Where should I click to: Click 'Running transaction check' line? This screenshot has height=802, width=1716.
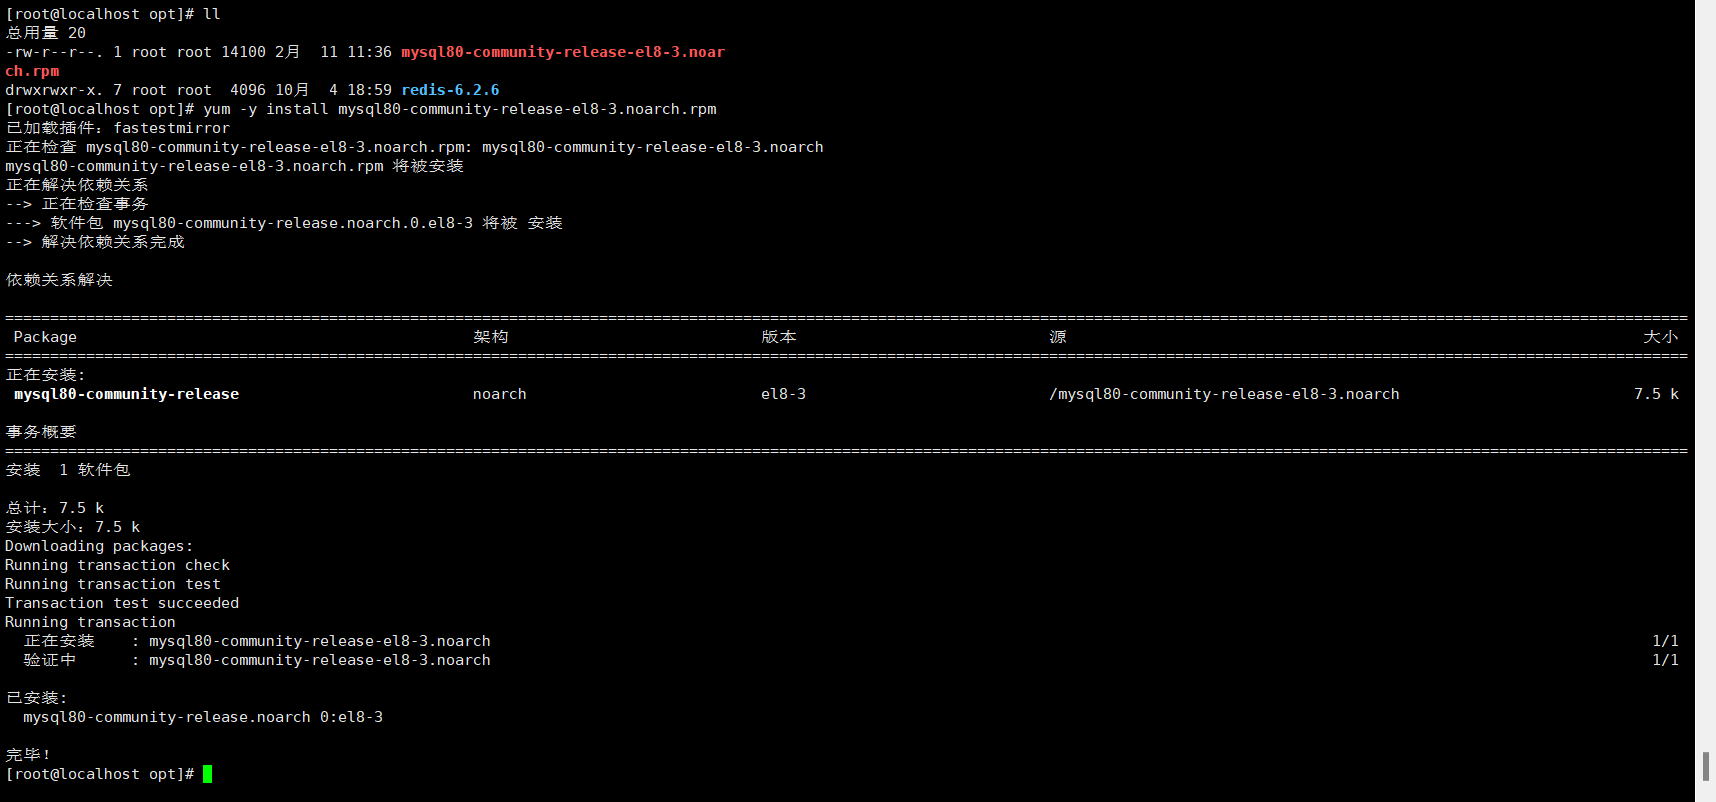coord(117,565)
